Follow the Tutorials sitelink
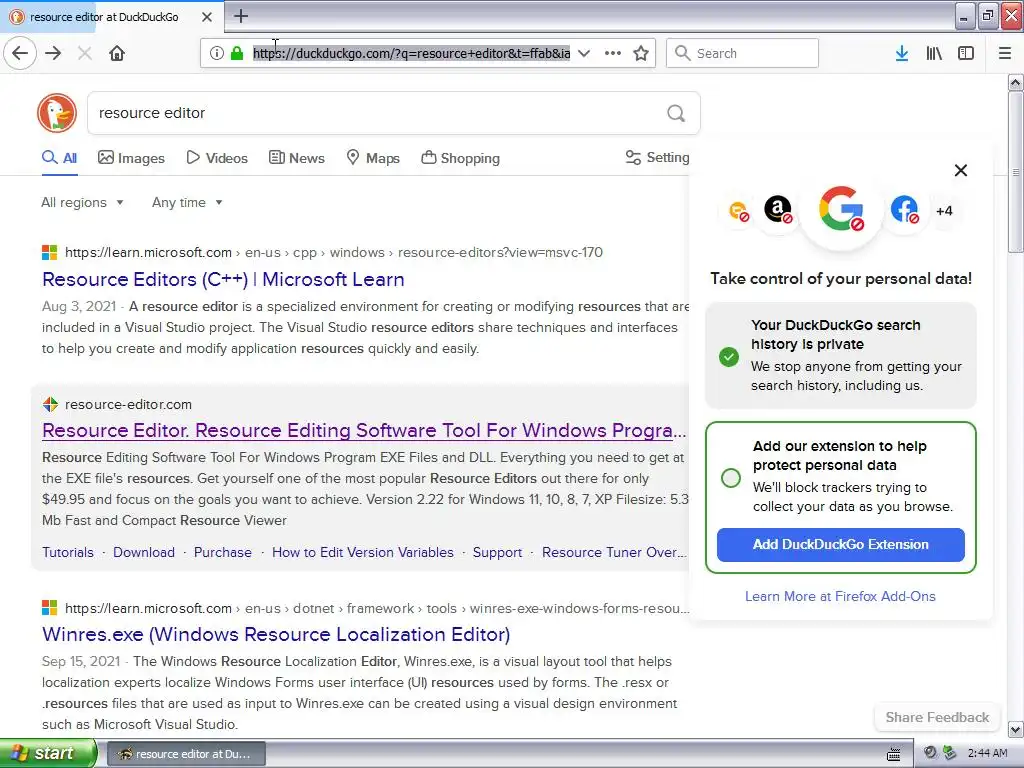Viewport: 1024px width, 768px height. point(68,552)
